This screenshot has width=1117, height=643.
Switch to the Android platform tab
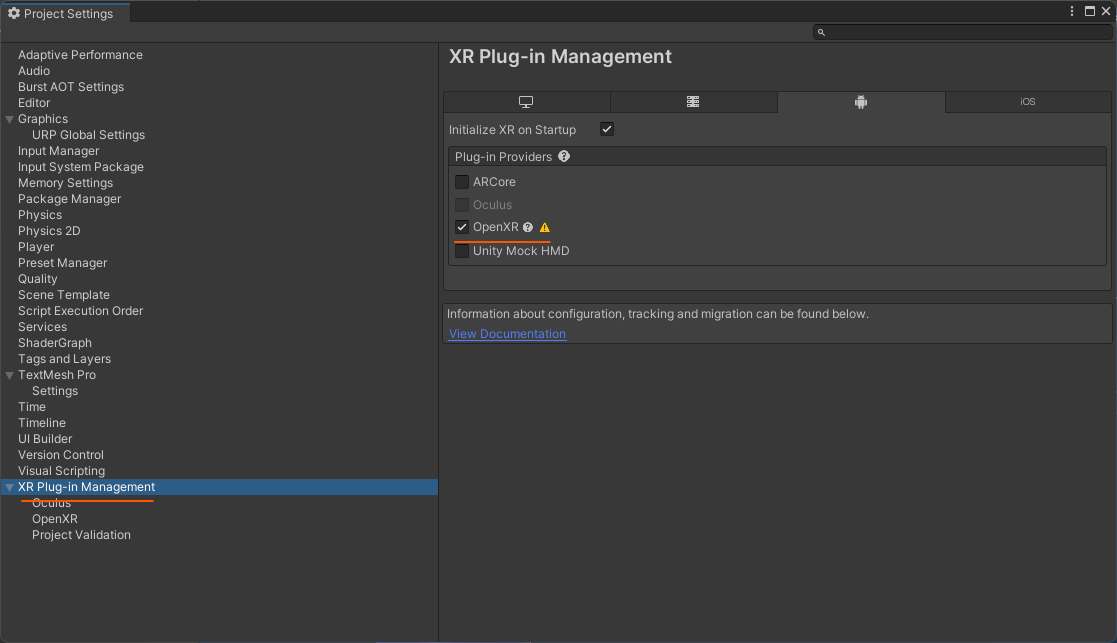tap(861, 102)
